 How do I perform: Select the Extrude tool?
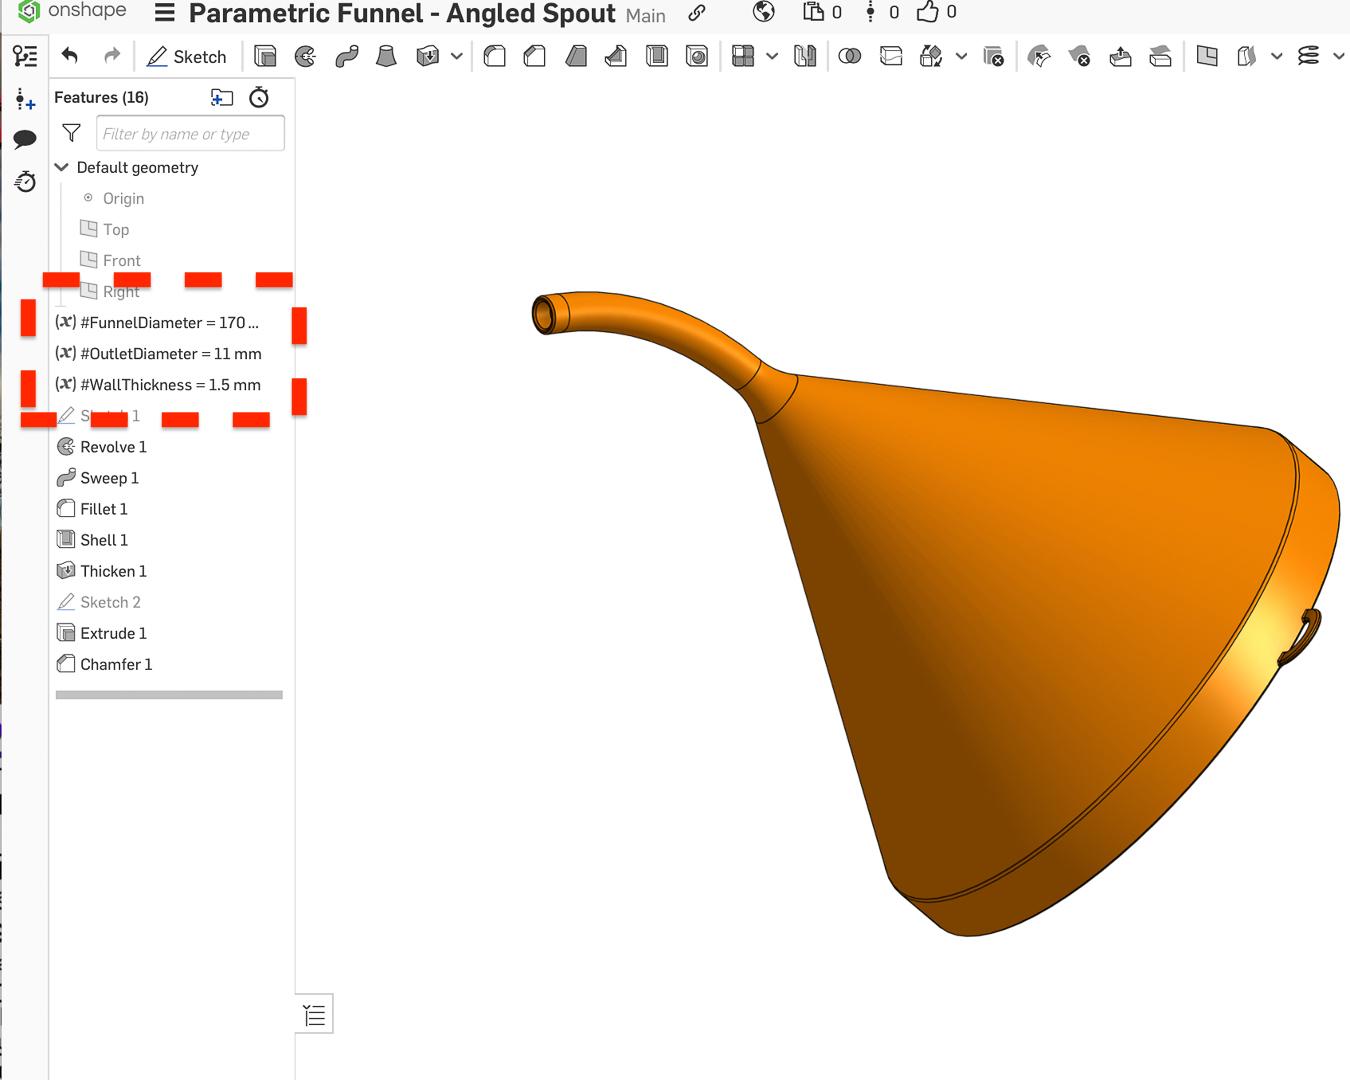click(x=265, y=56)
